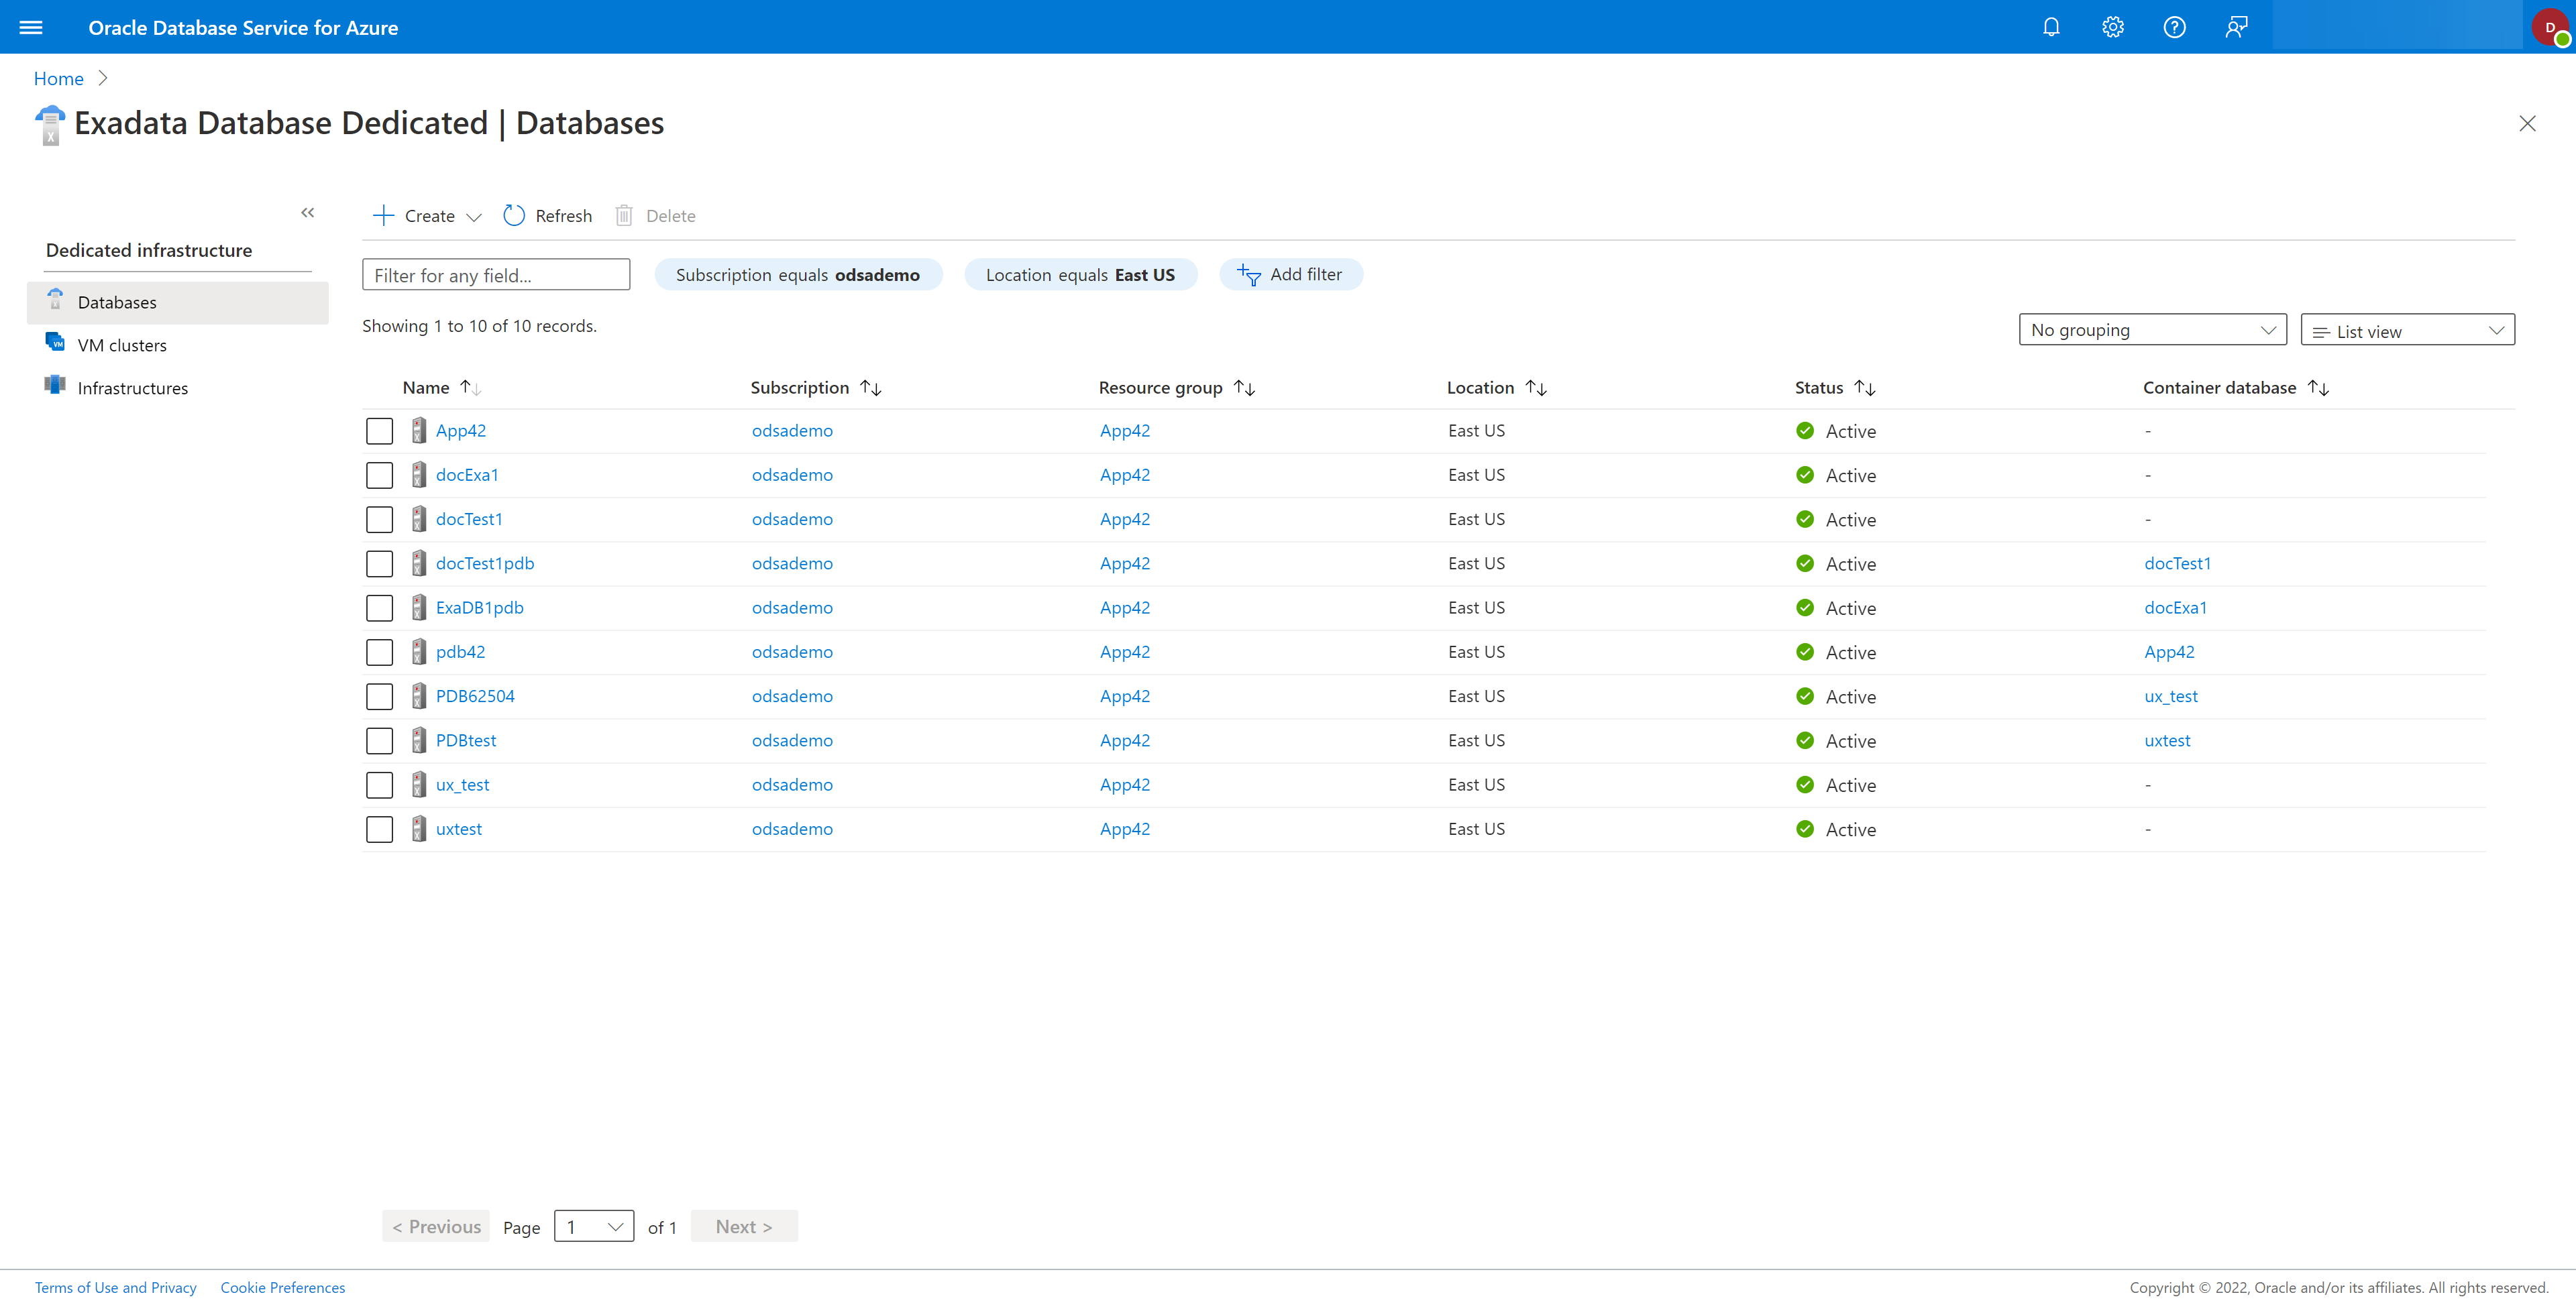This screenshot has width=2576, height=1309.
Task: Sort by Resource group column arrows
Action: [1245, 387]
